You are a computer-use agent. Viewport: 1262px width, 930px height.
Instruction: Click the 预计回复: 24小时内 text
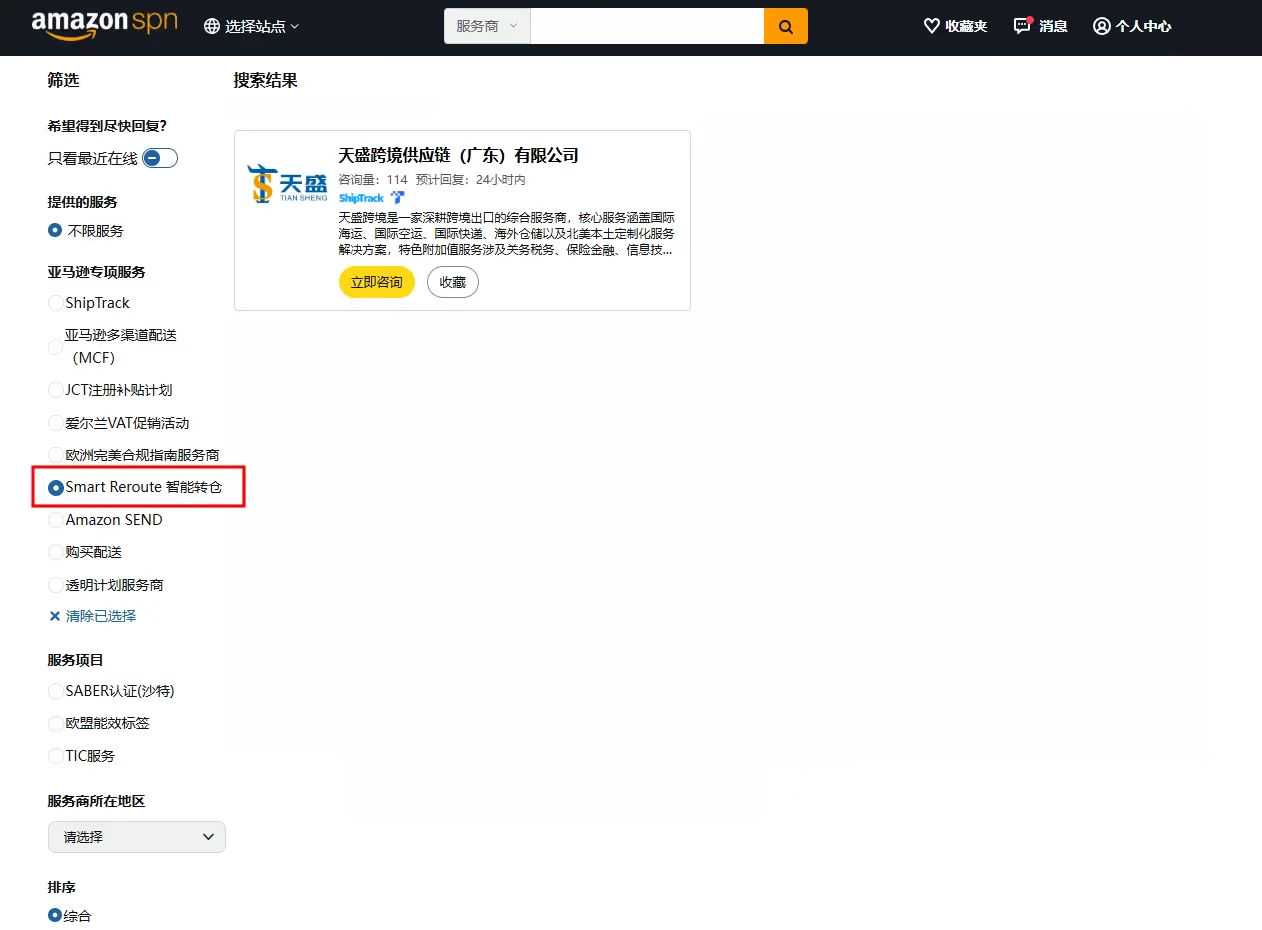(x=470, y=180)
